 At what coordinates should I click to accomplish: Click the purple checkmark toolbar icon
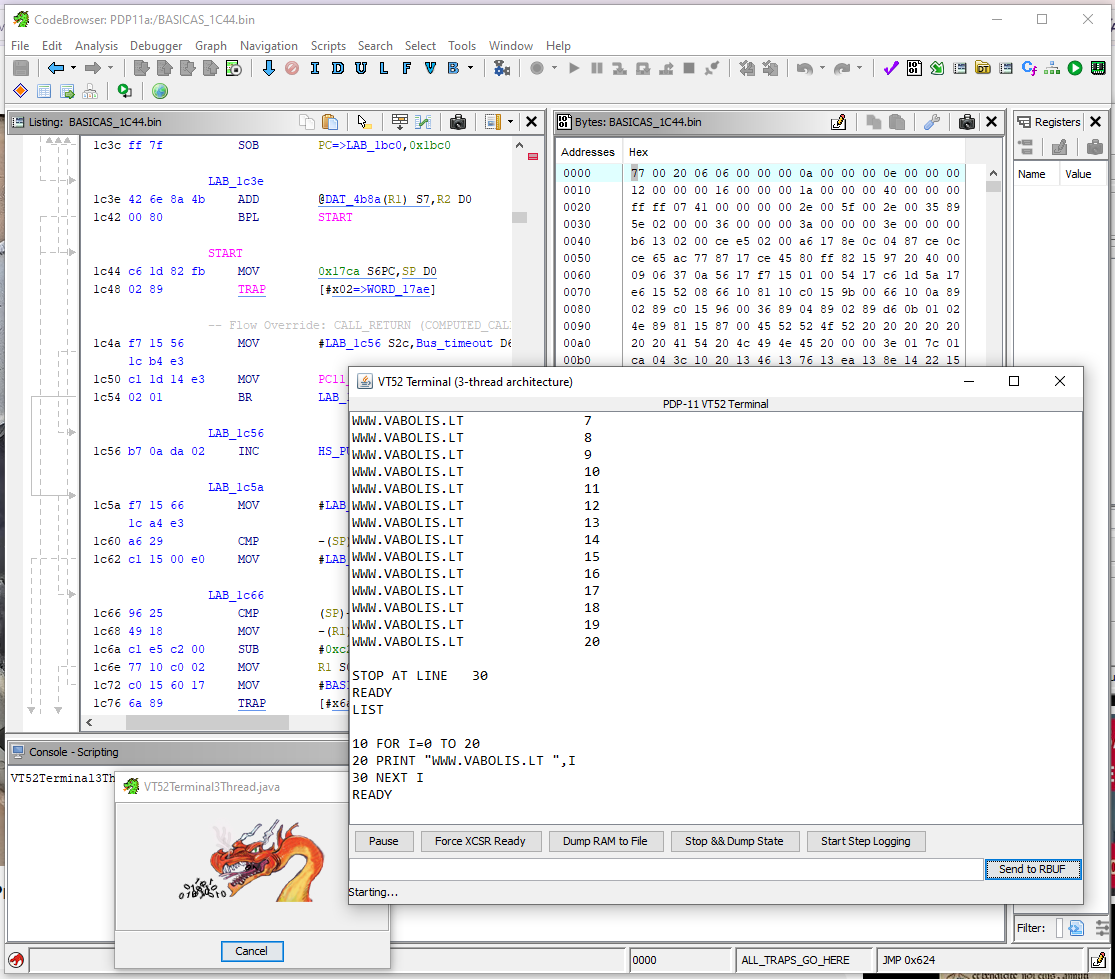point(890,68)
